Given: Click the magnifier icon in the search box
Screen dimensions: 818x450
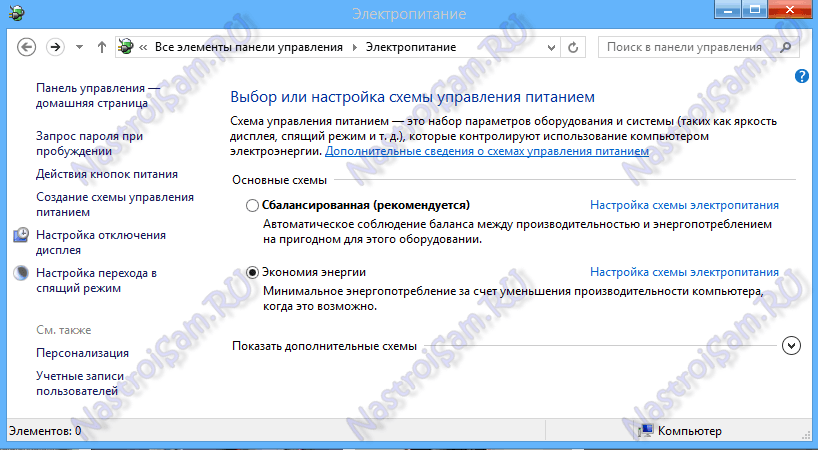Looking at the screenshot, I should (787, 47).
